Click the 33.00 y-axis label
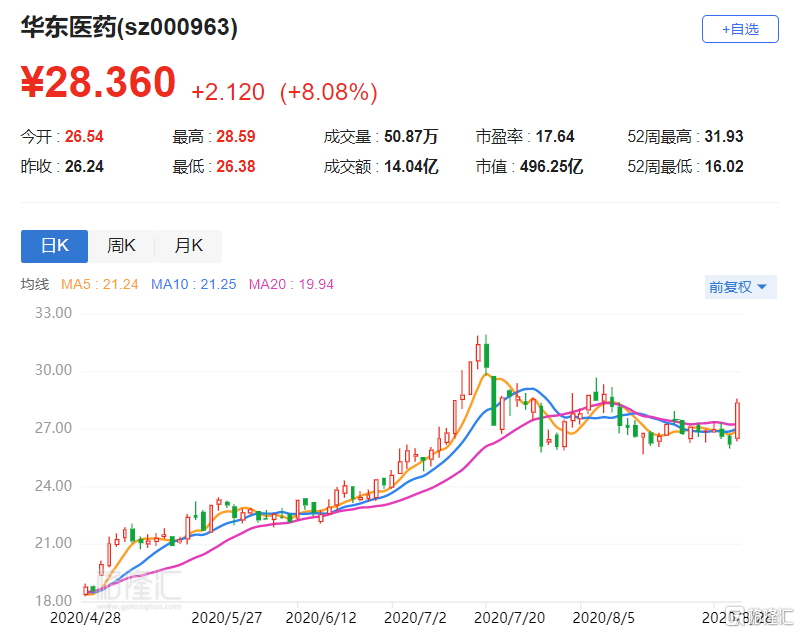Viewport: 800px width, 633px height. 53,313
